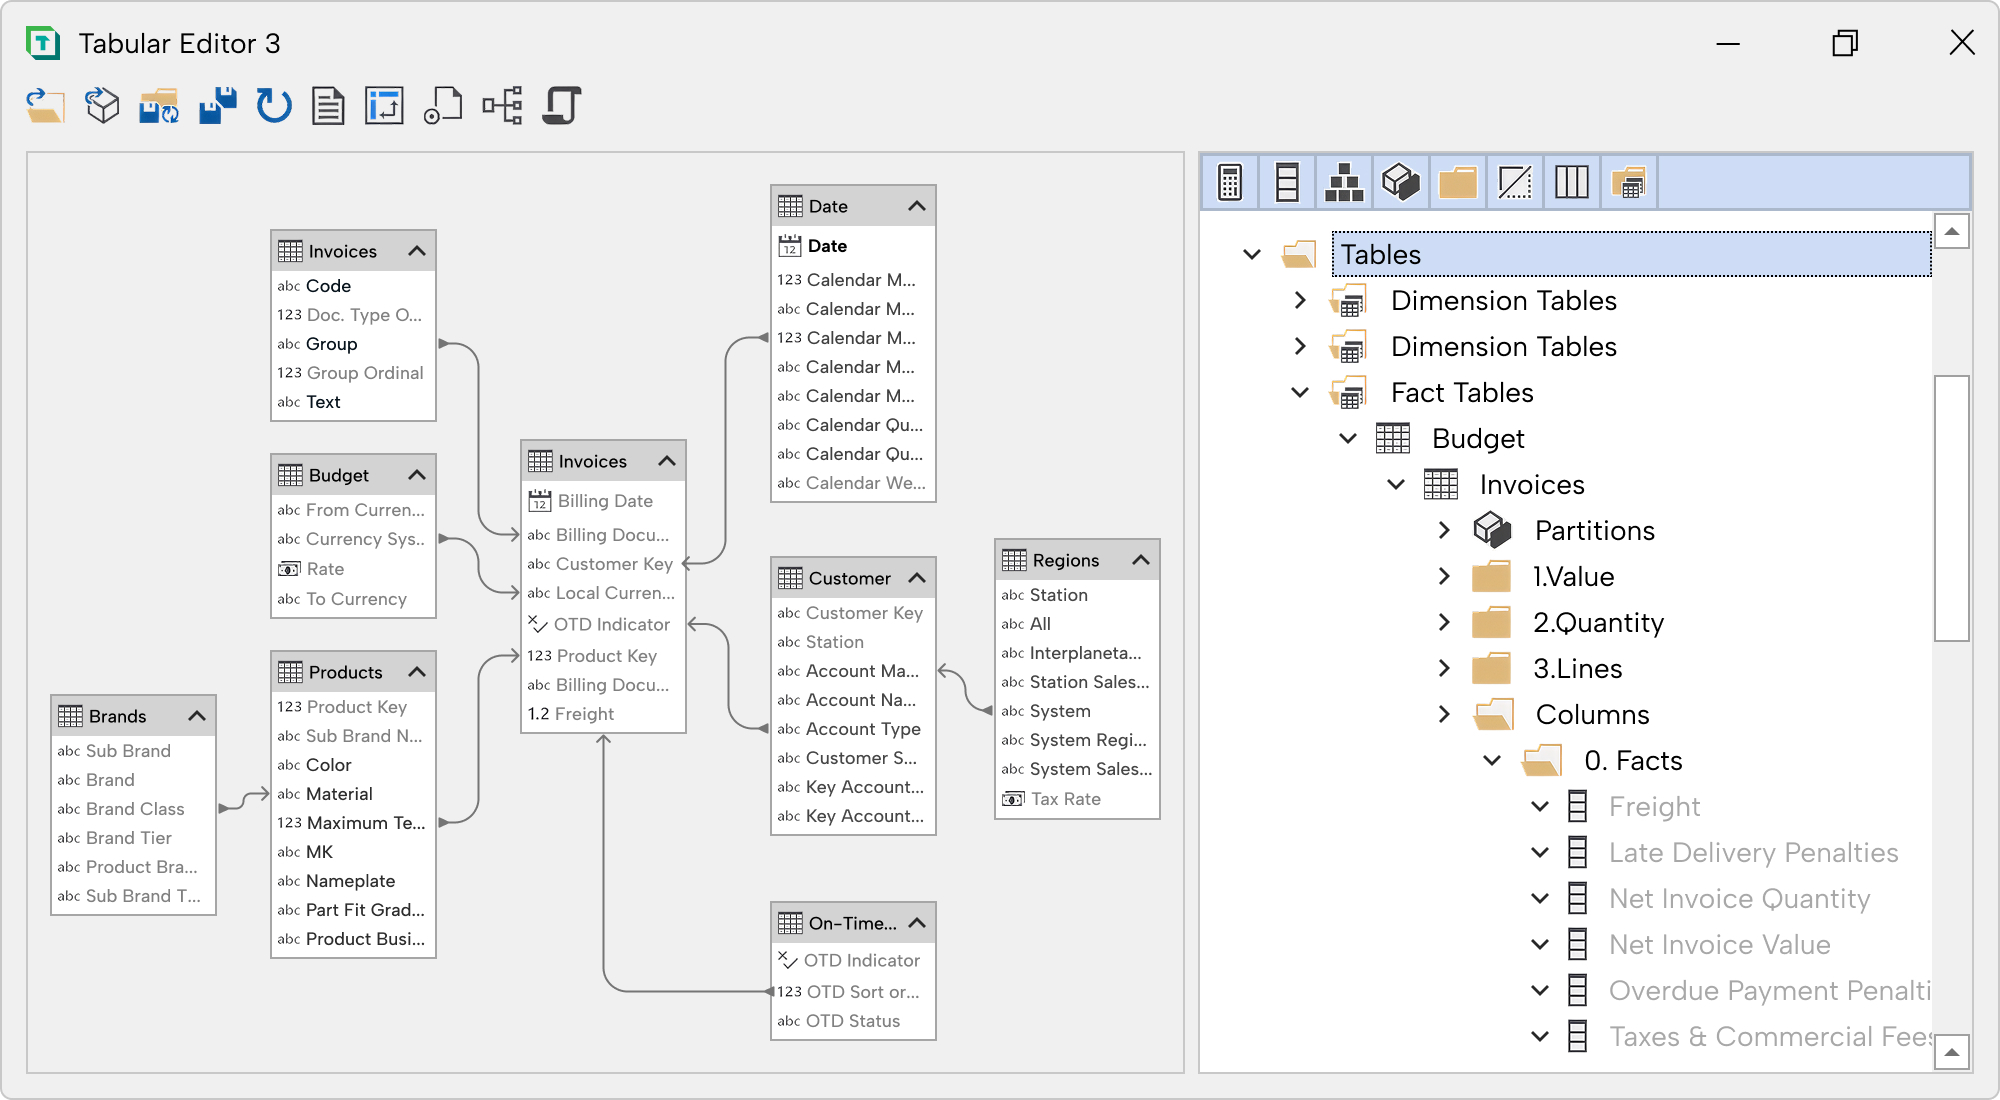This screenshot has height=1100, width=2000.
Task: Click the three-column view filter icon
Action: [x=1572, y=182]
